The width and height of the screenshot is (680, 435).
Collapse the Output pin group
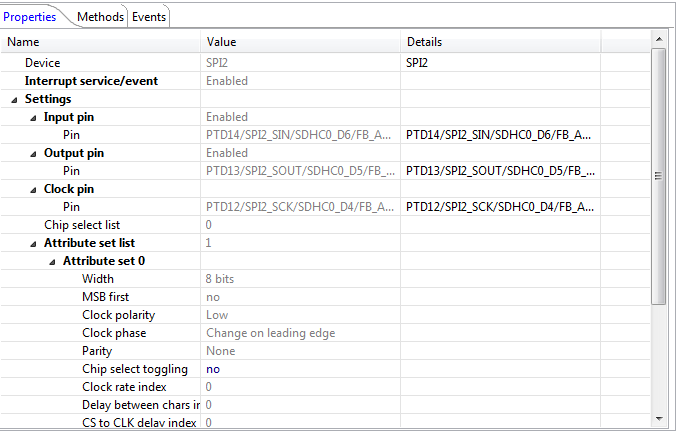coord(34,154)
